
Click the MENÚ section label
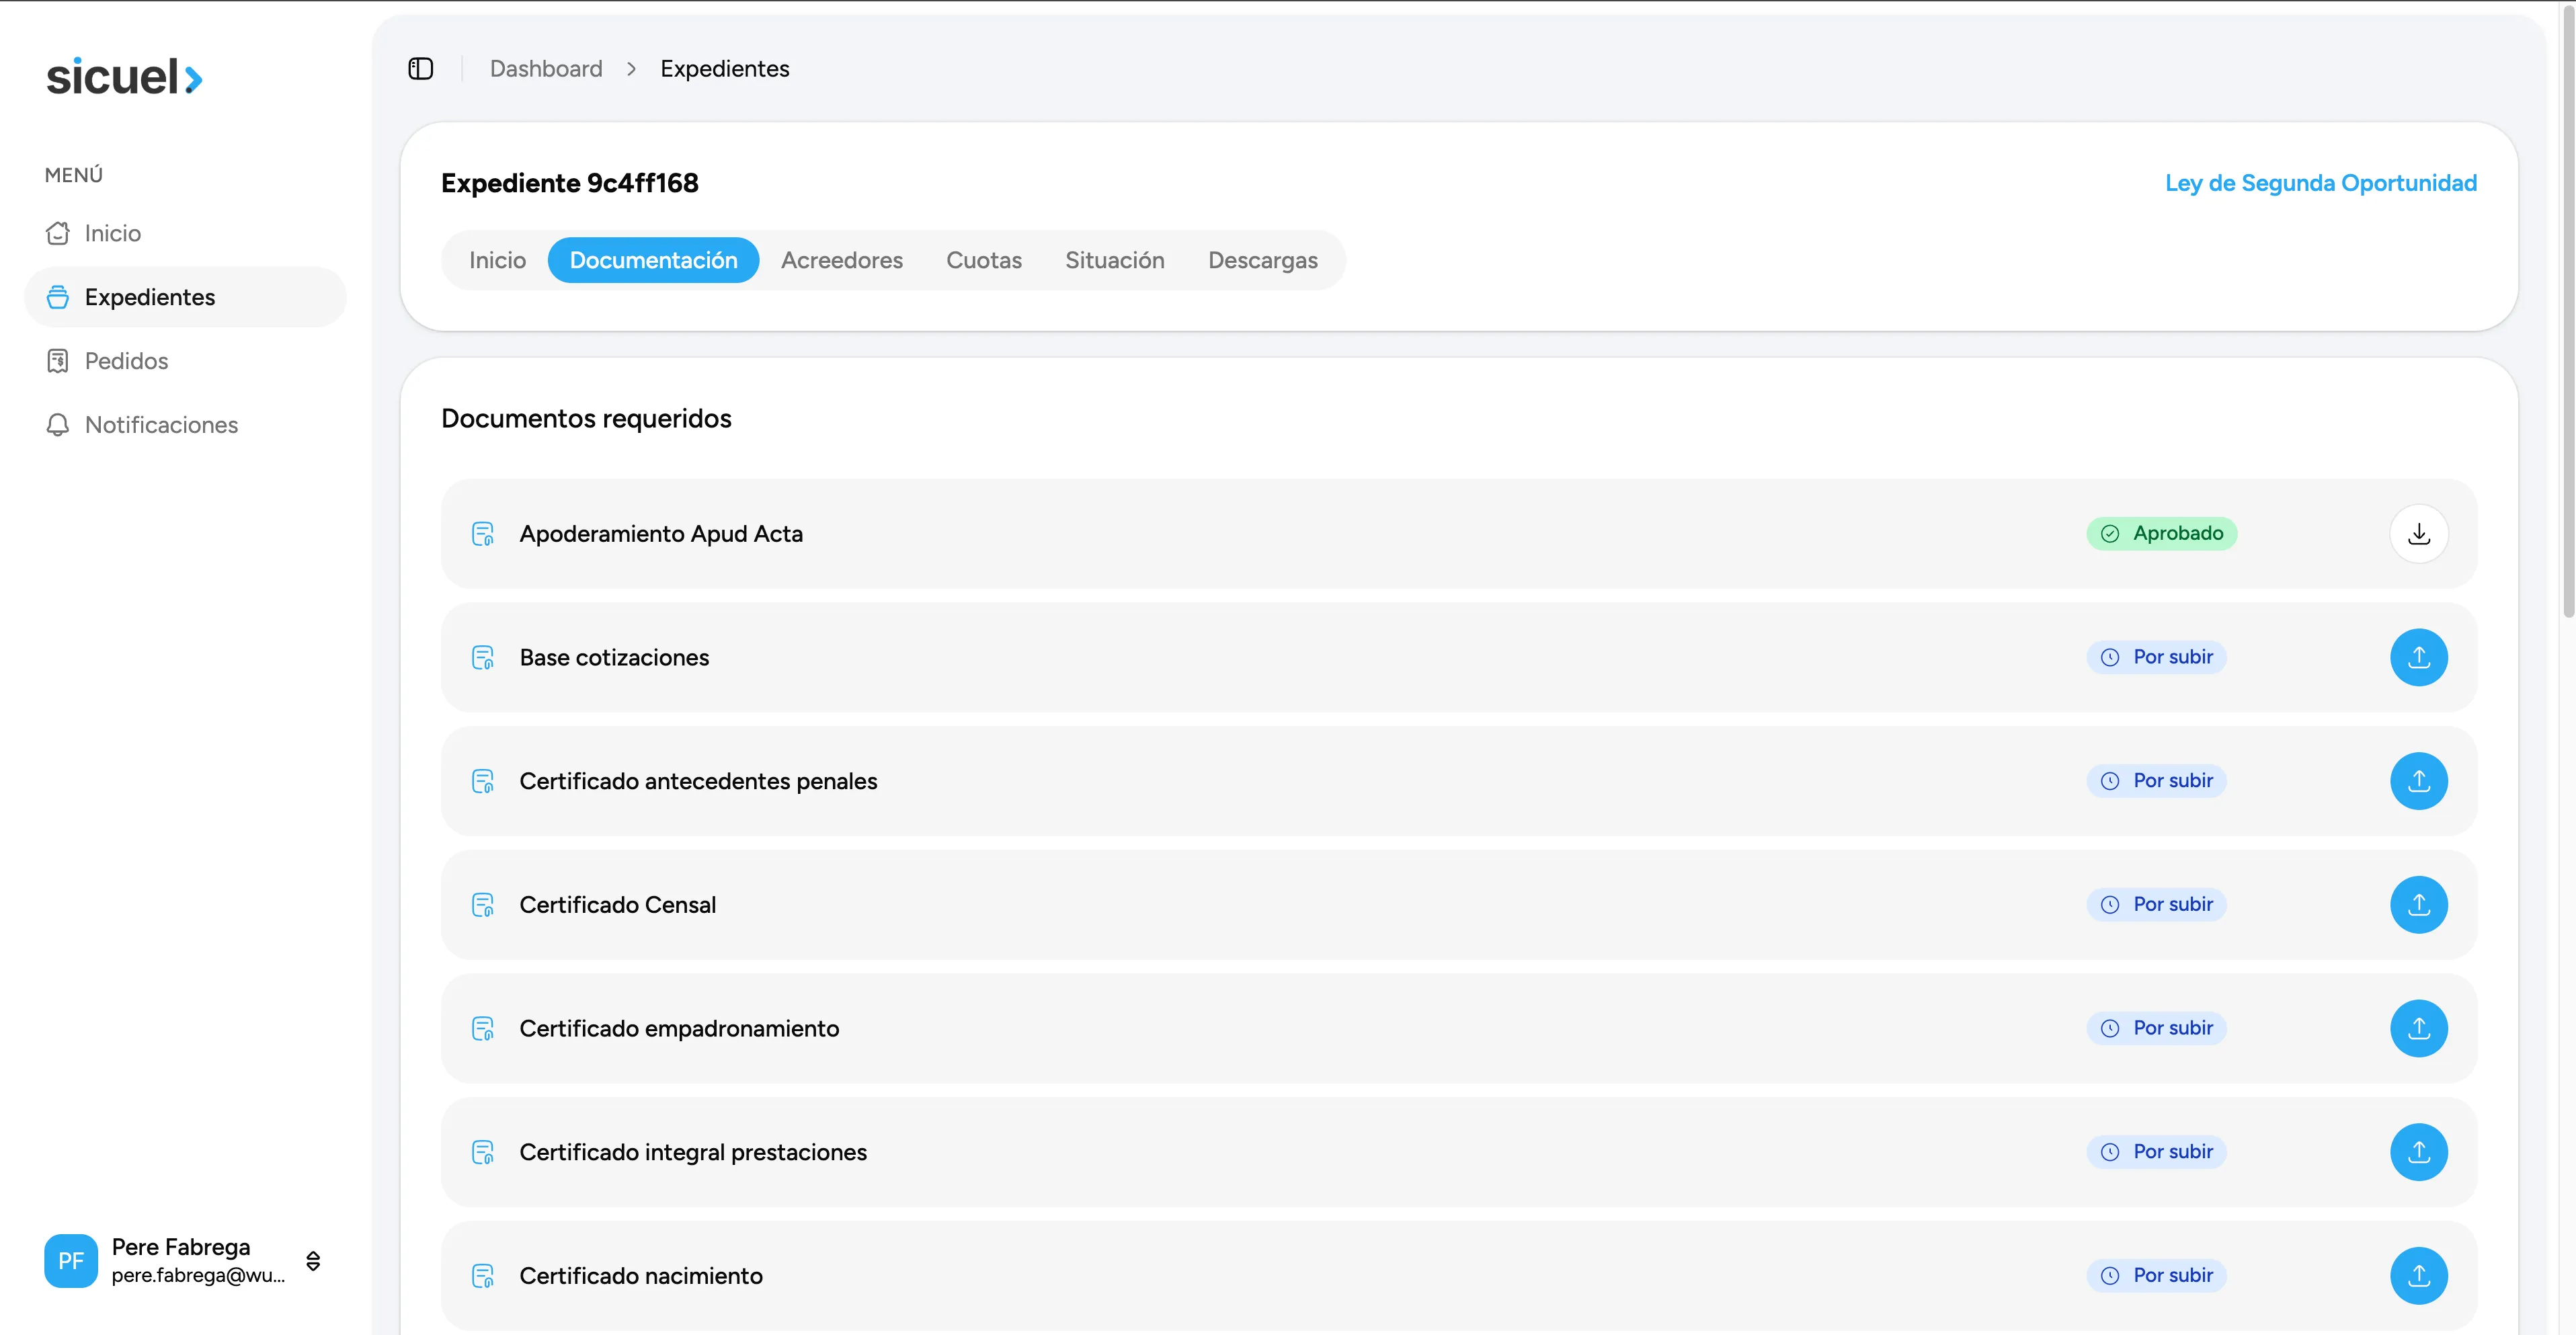point(74,175)
